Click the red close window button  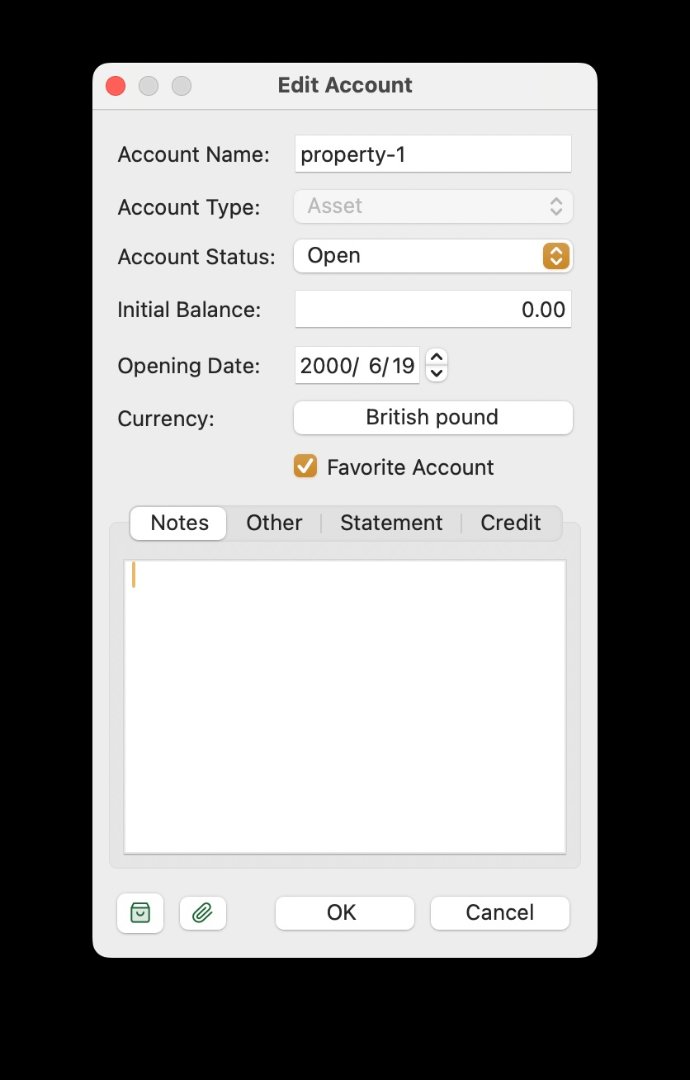(x=116, y=86)
